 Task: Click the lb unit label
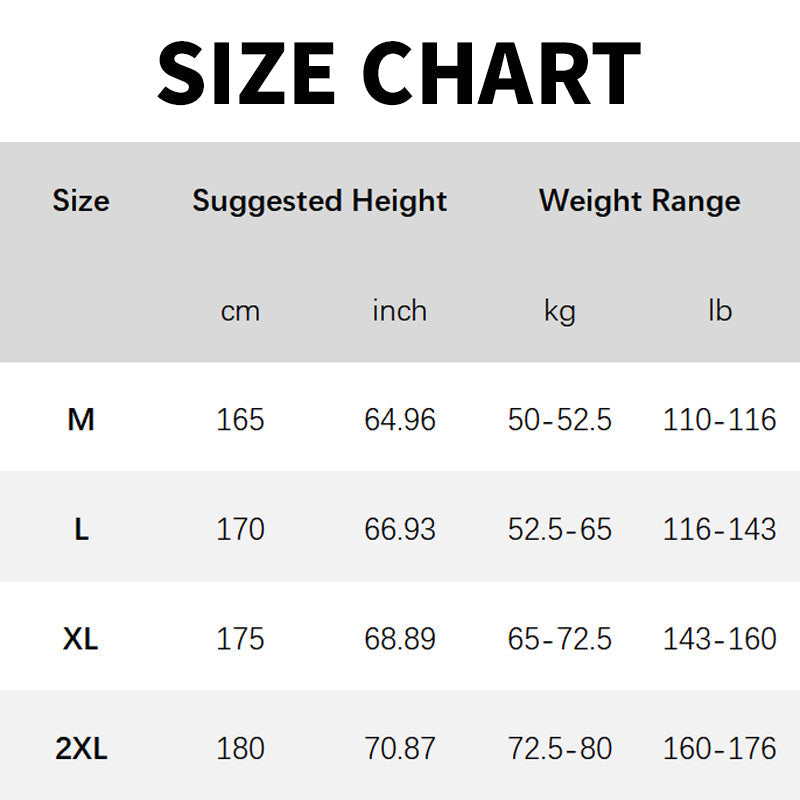click(x=720, y=311)
